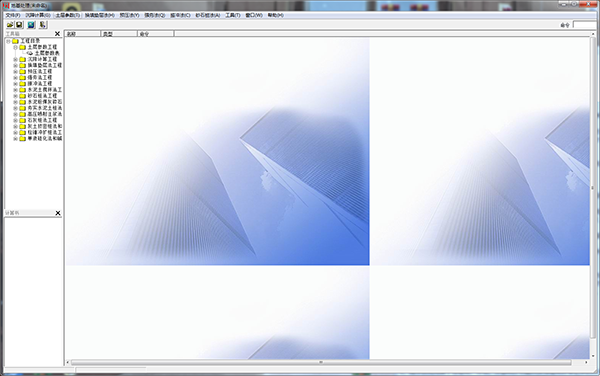Expand the 强夯法工程 folder node
Viewport: 600px width, 376px height.
tap(15, 78)
